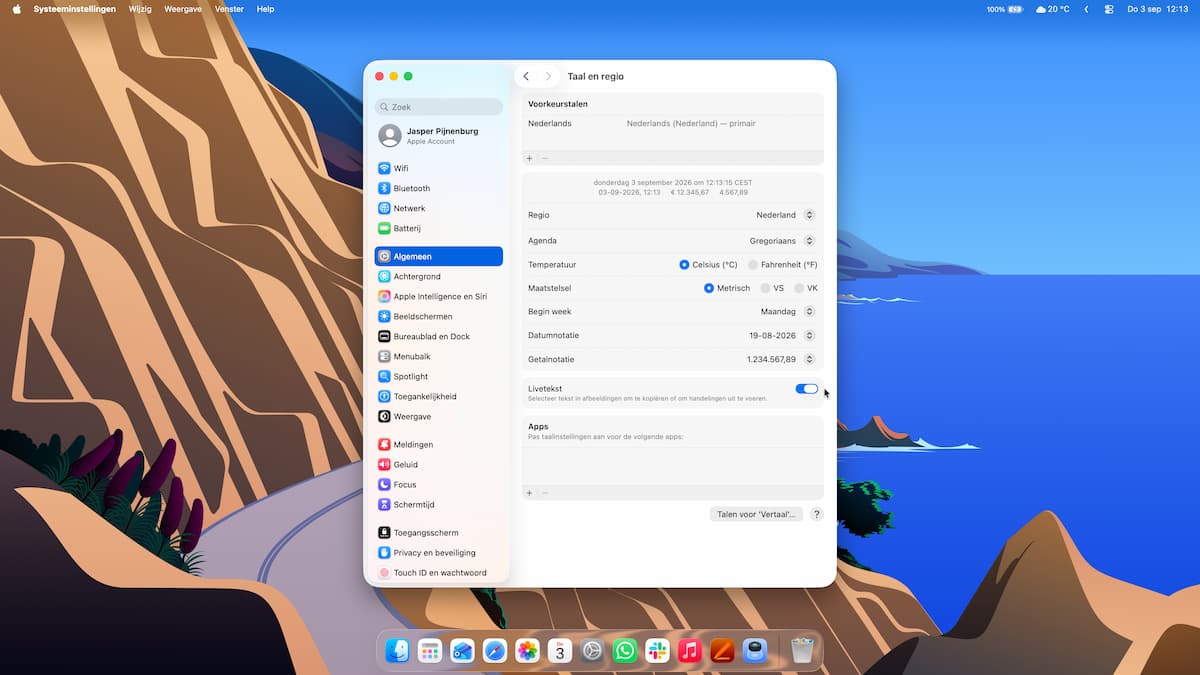Open Batterij settings in the sidebar
1200x675 pixels.
(x=438, y=228)
